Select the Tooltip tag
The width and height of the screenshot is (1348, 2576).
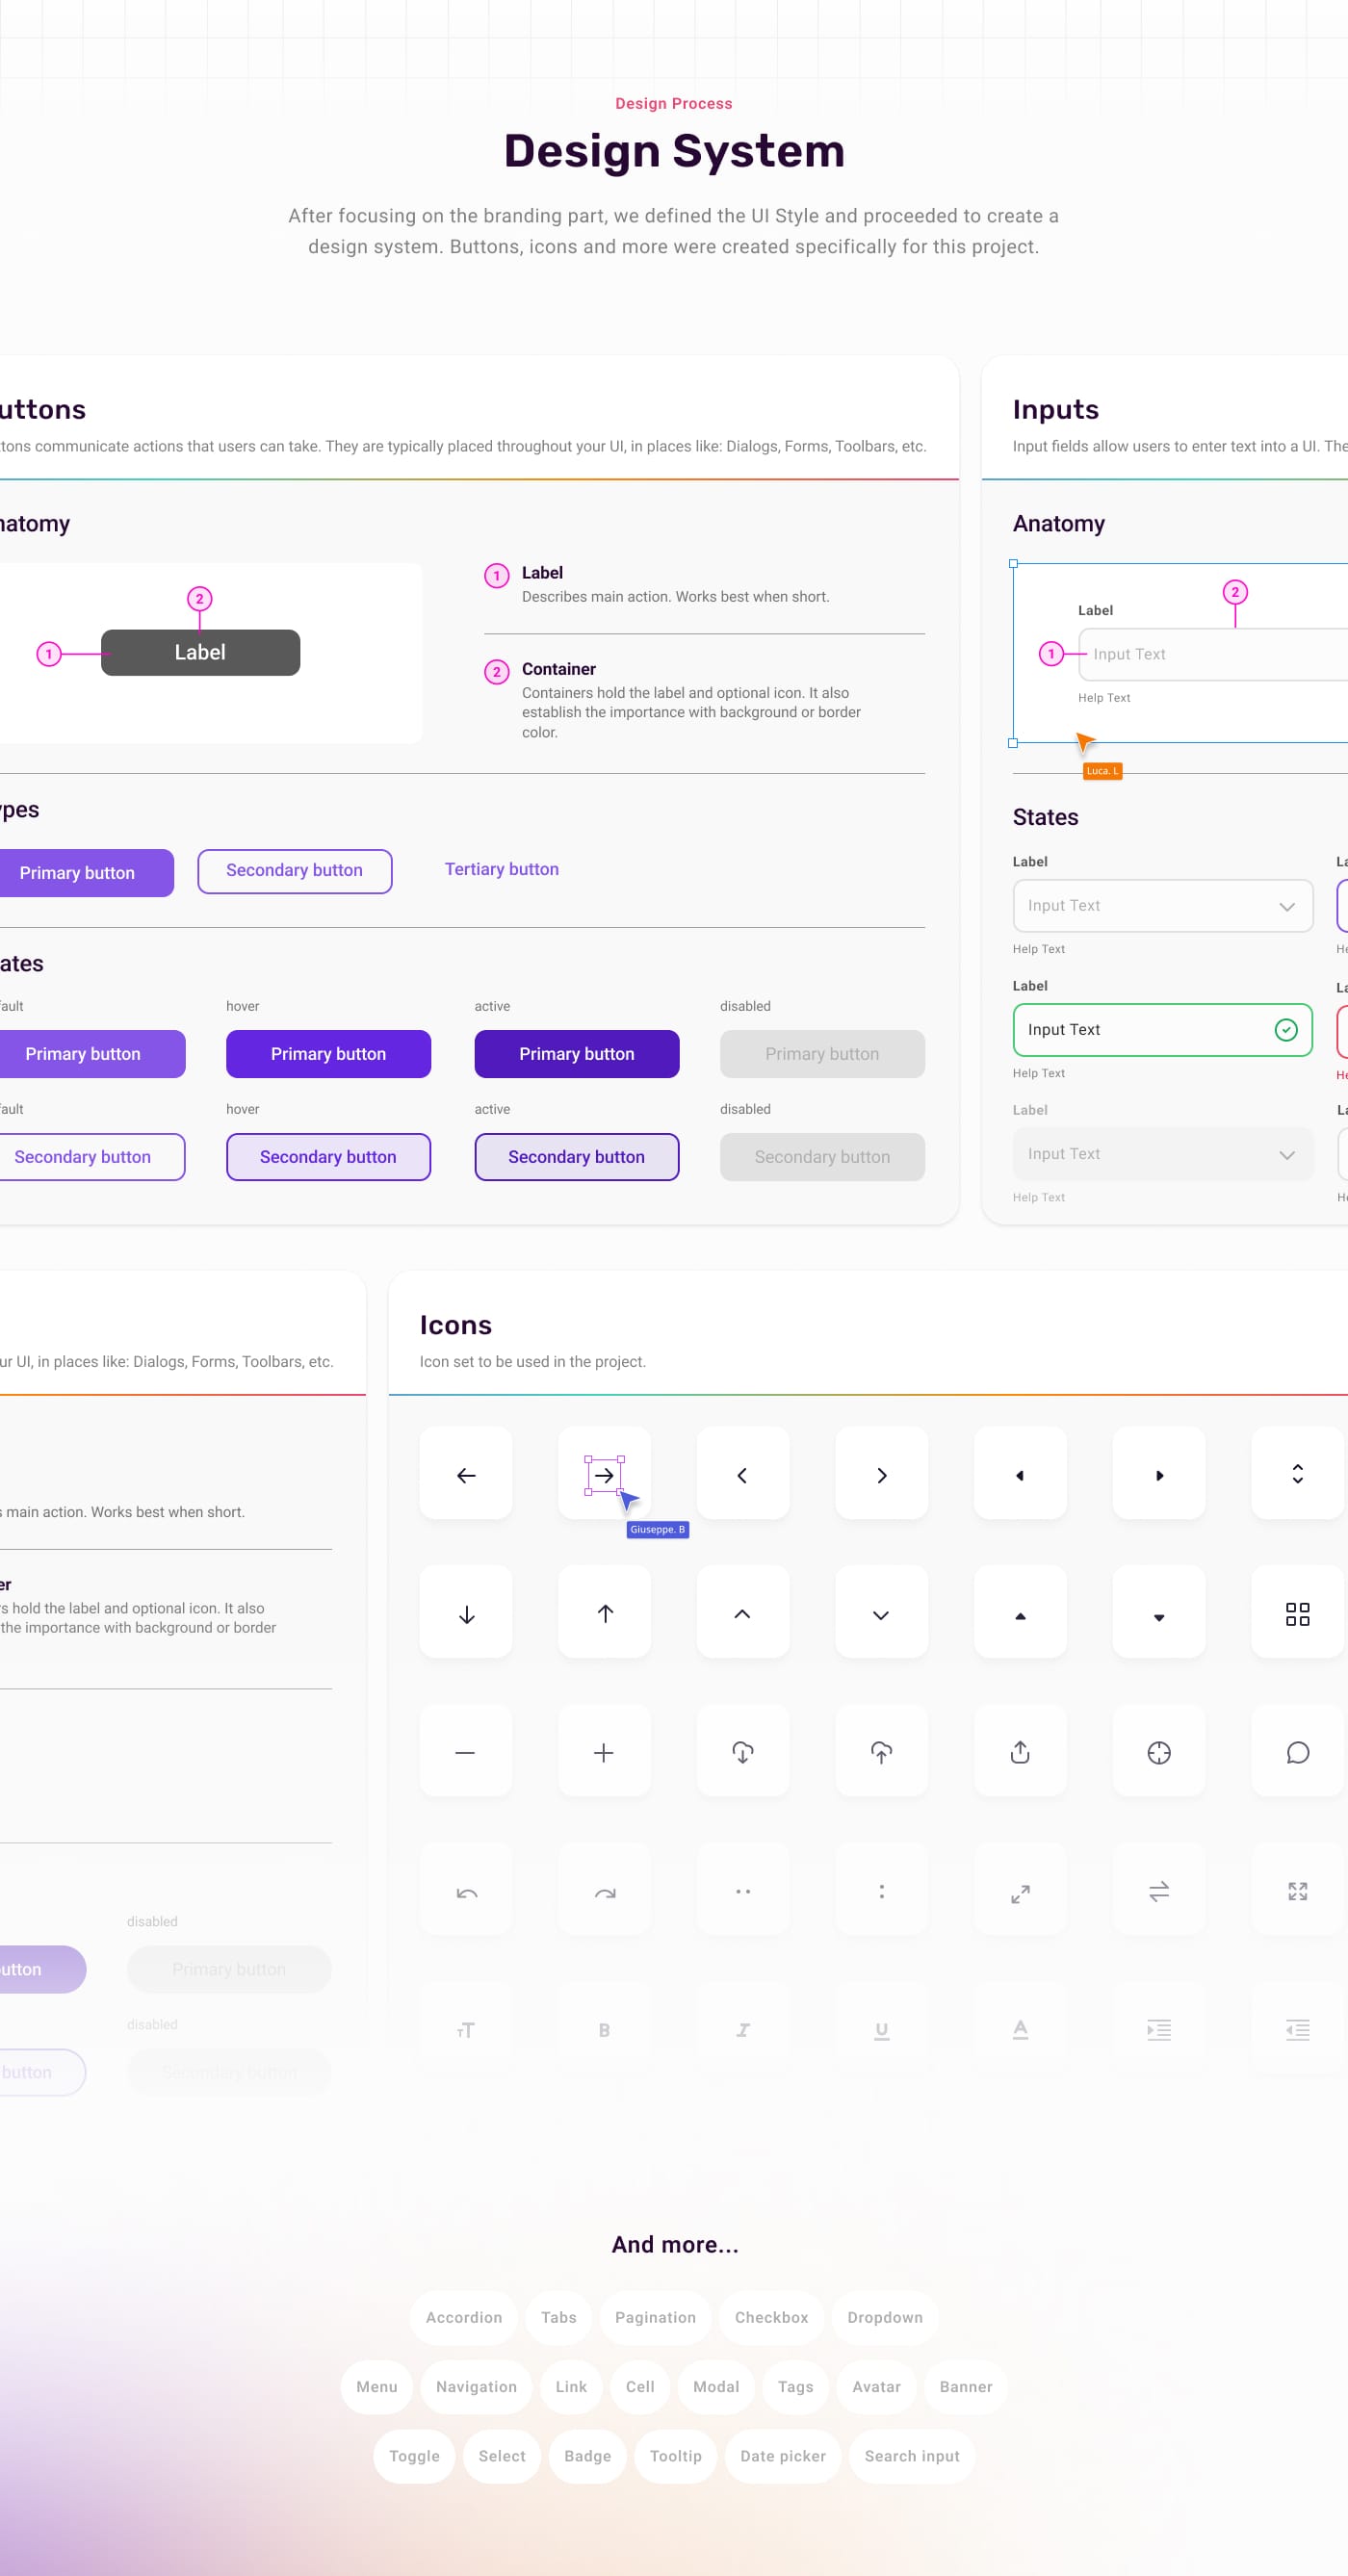tap(676, 2456)
